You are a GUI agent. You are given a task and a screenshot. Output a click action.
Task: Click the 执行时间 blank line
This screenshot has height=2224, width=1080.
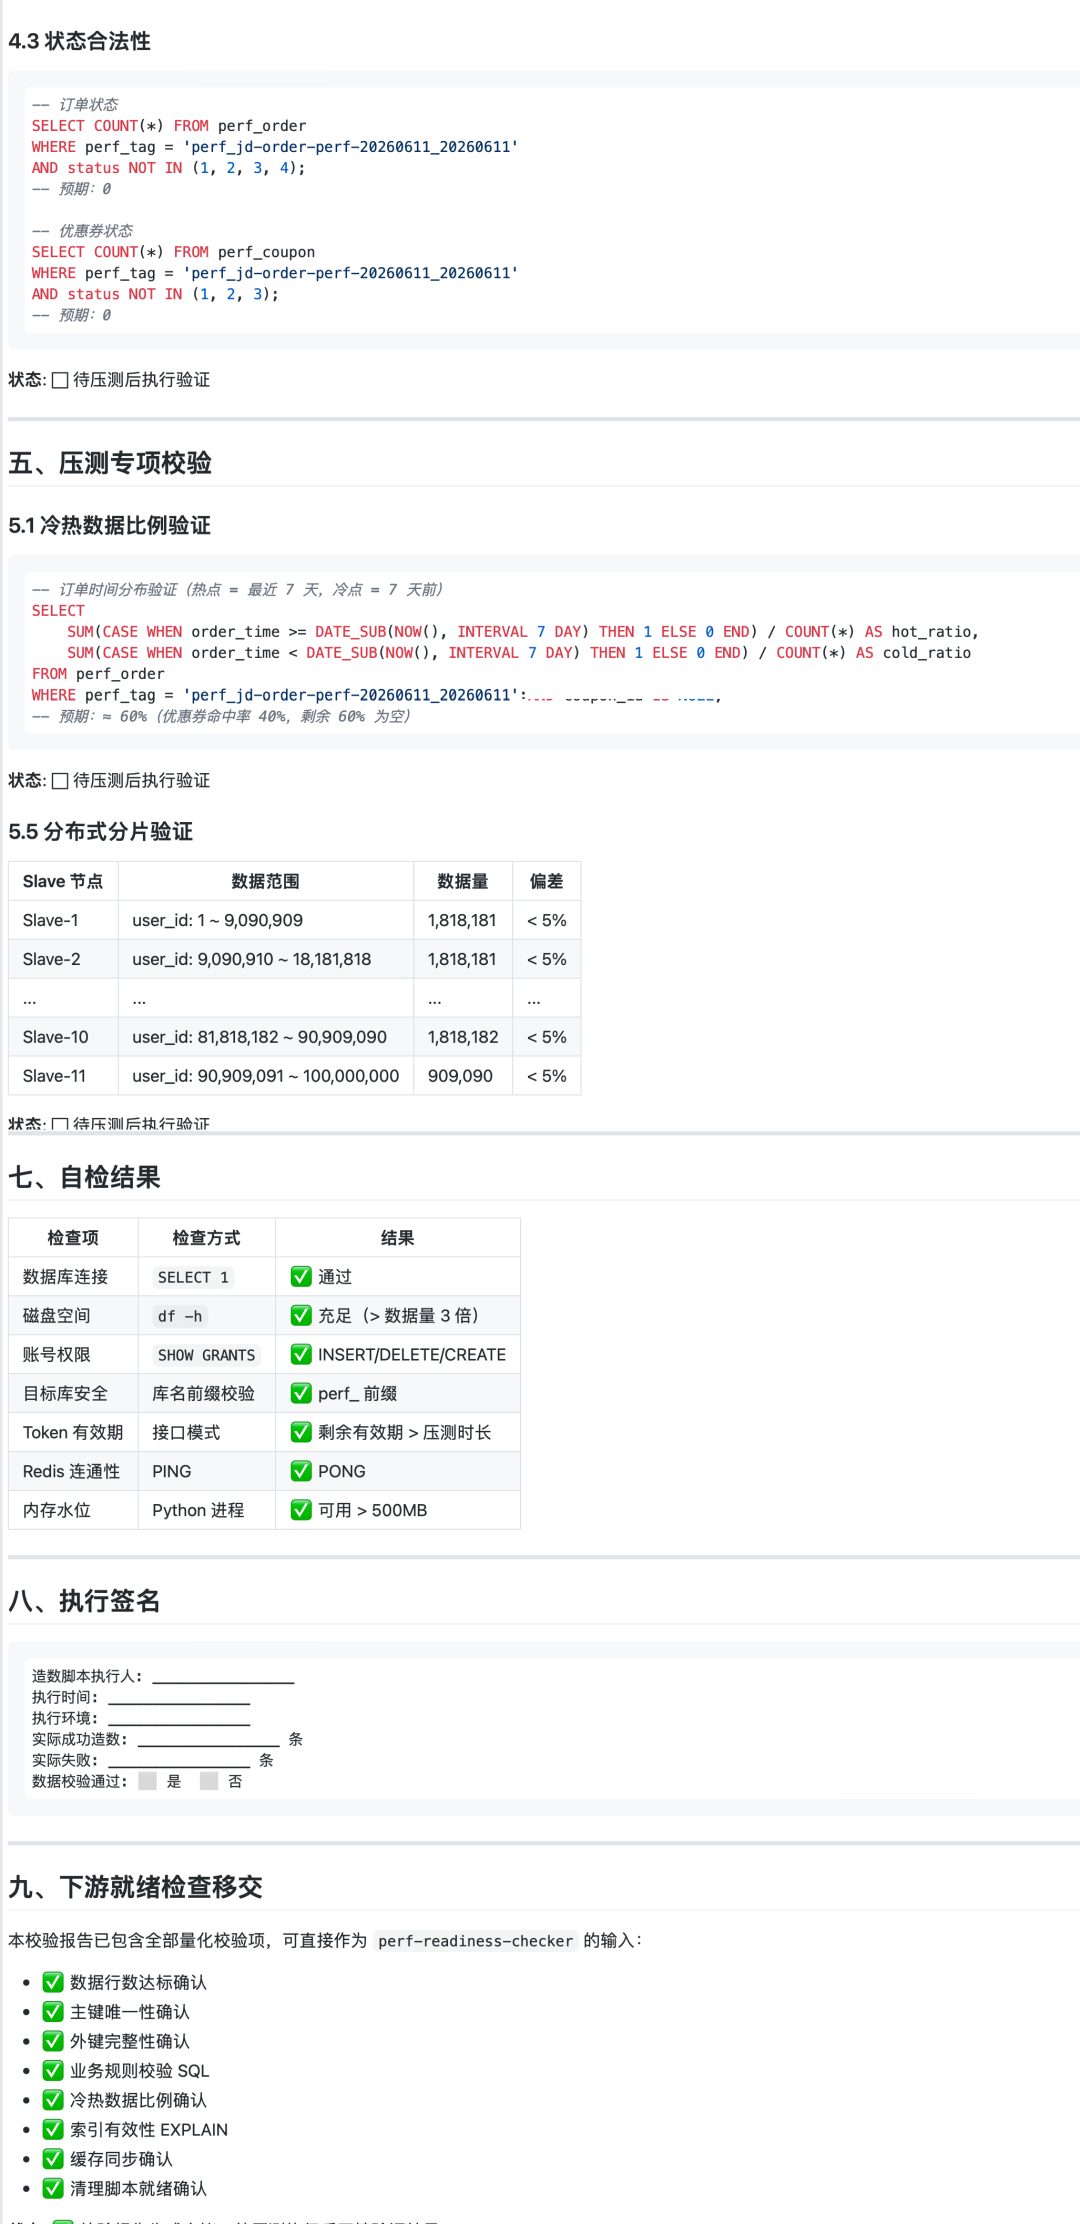pyautogui.click(x=179, y=1697)
